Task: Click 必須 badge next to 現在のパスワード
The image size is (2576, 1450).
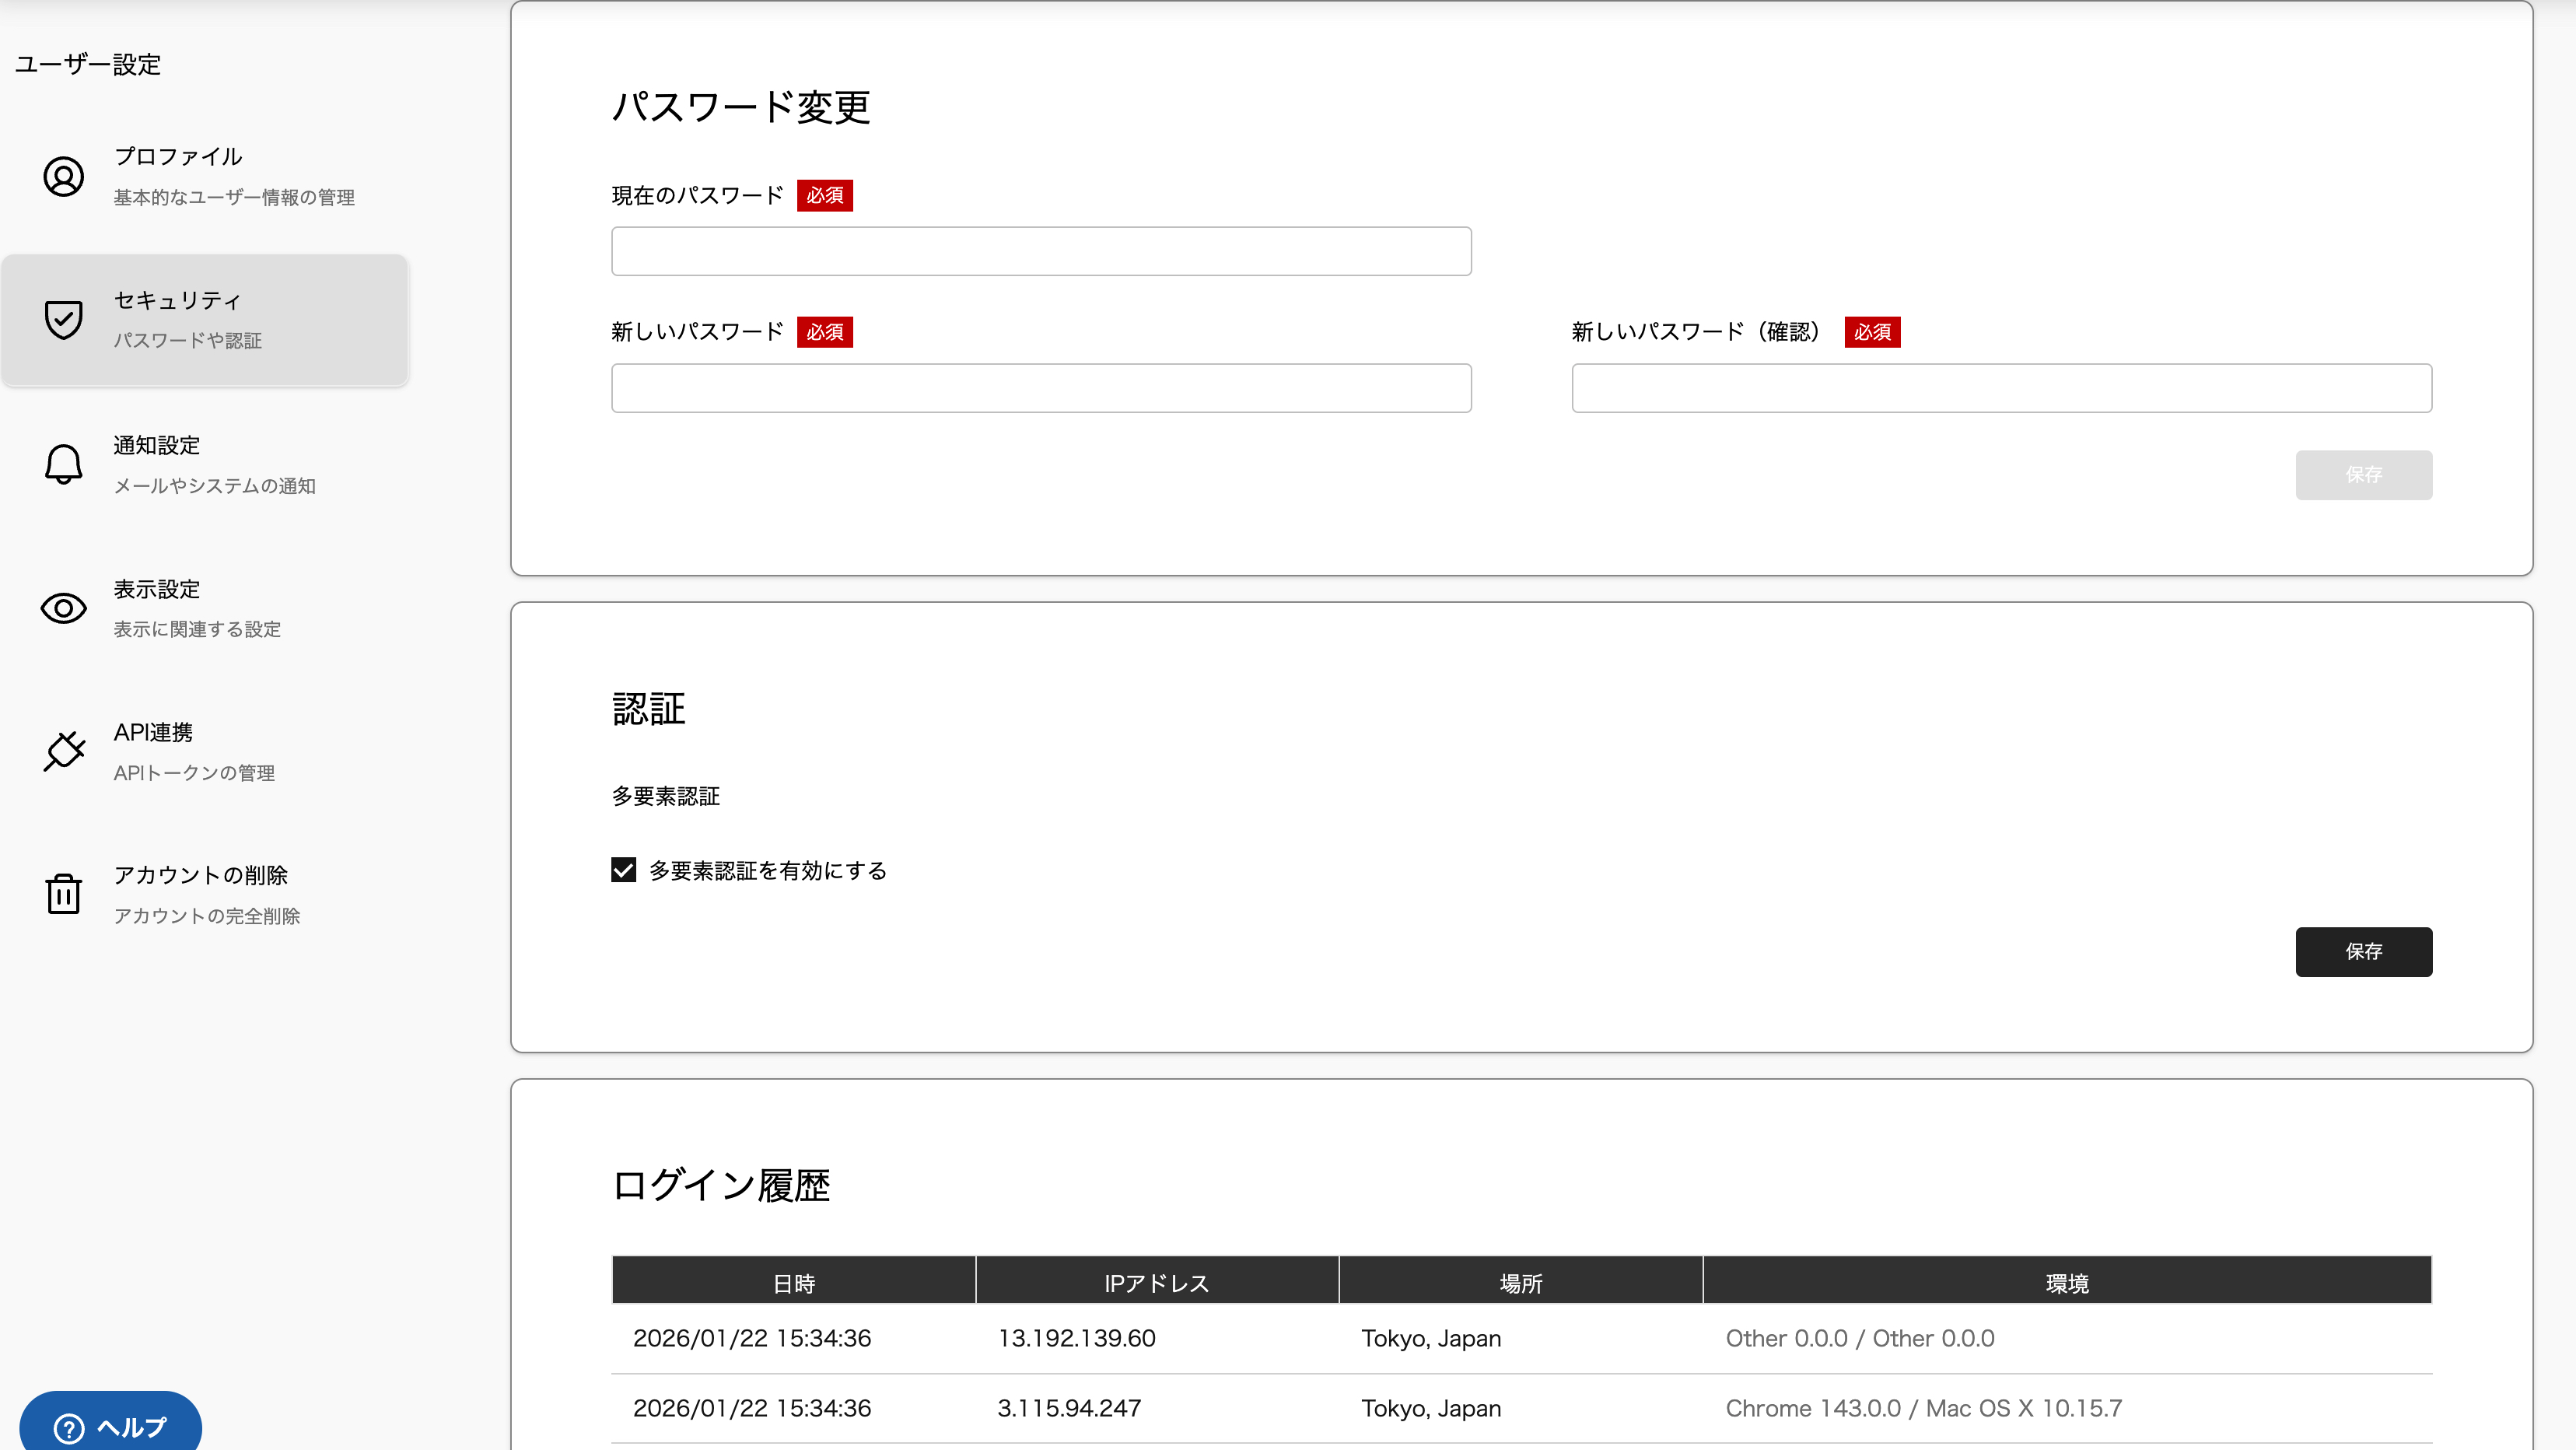Action: click(x=824, y=195)
